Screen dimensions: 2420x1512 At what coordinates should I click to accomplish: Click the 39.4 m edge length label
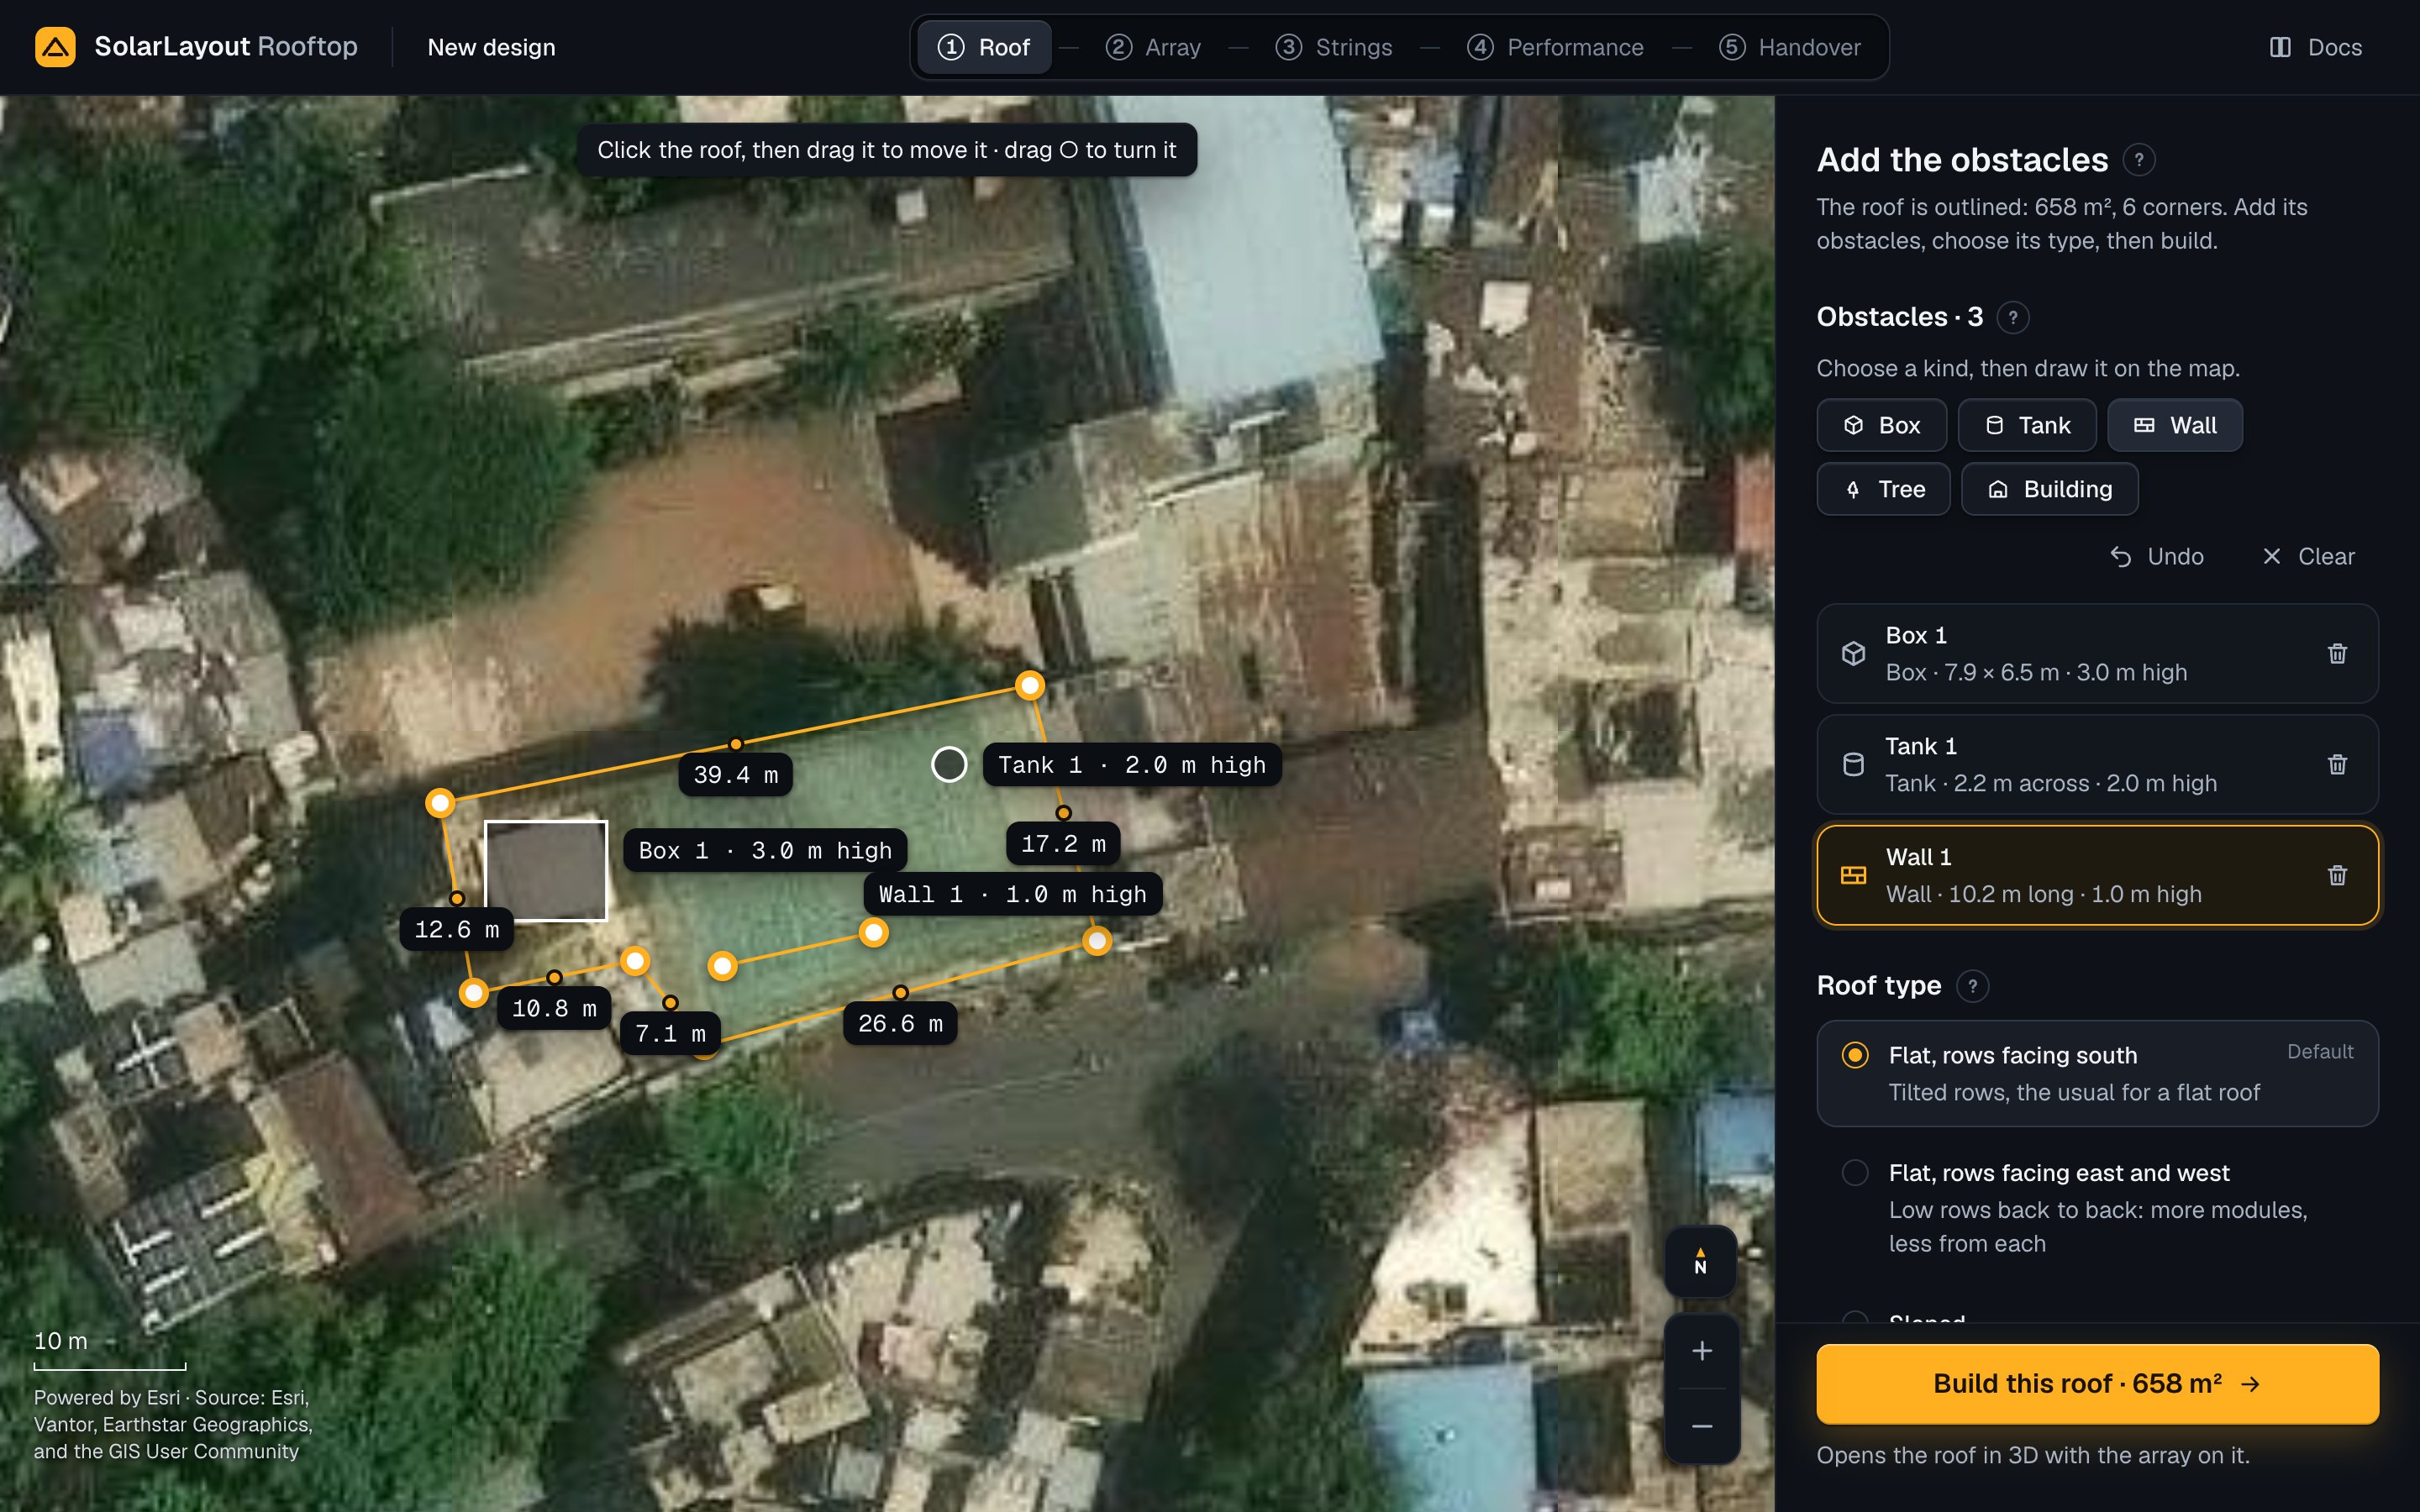pos(735,775)
